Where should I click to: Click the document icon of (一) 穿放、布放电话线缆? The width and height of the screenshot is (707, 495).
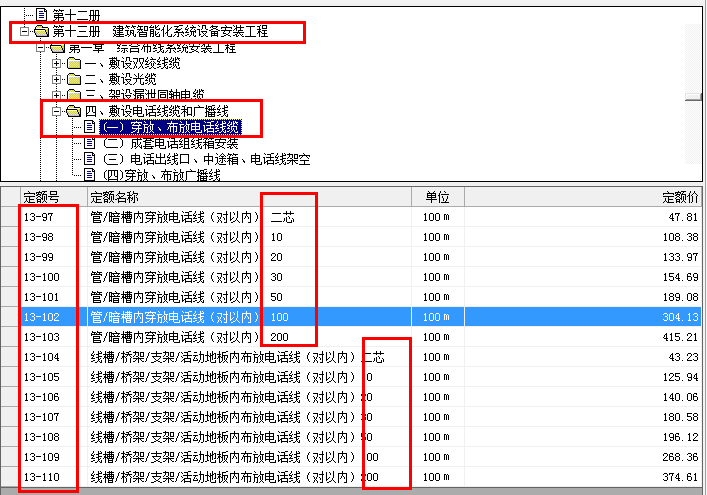pyautogui.click(x=90, y=127)
